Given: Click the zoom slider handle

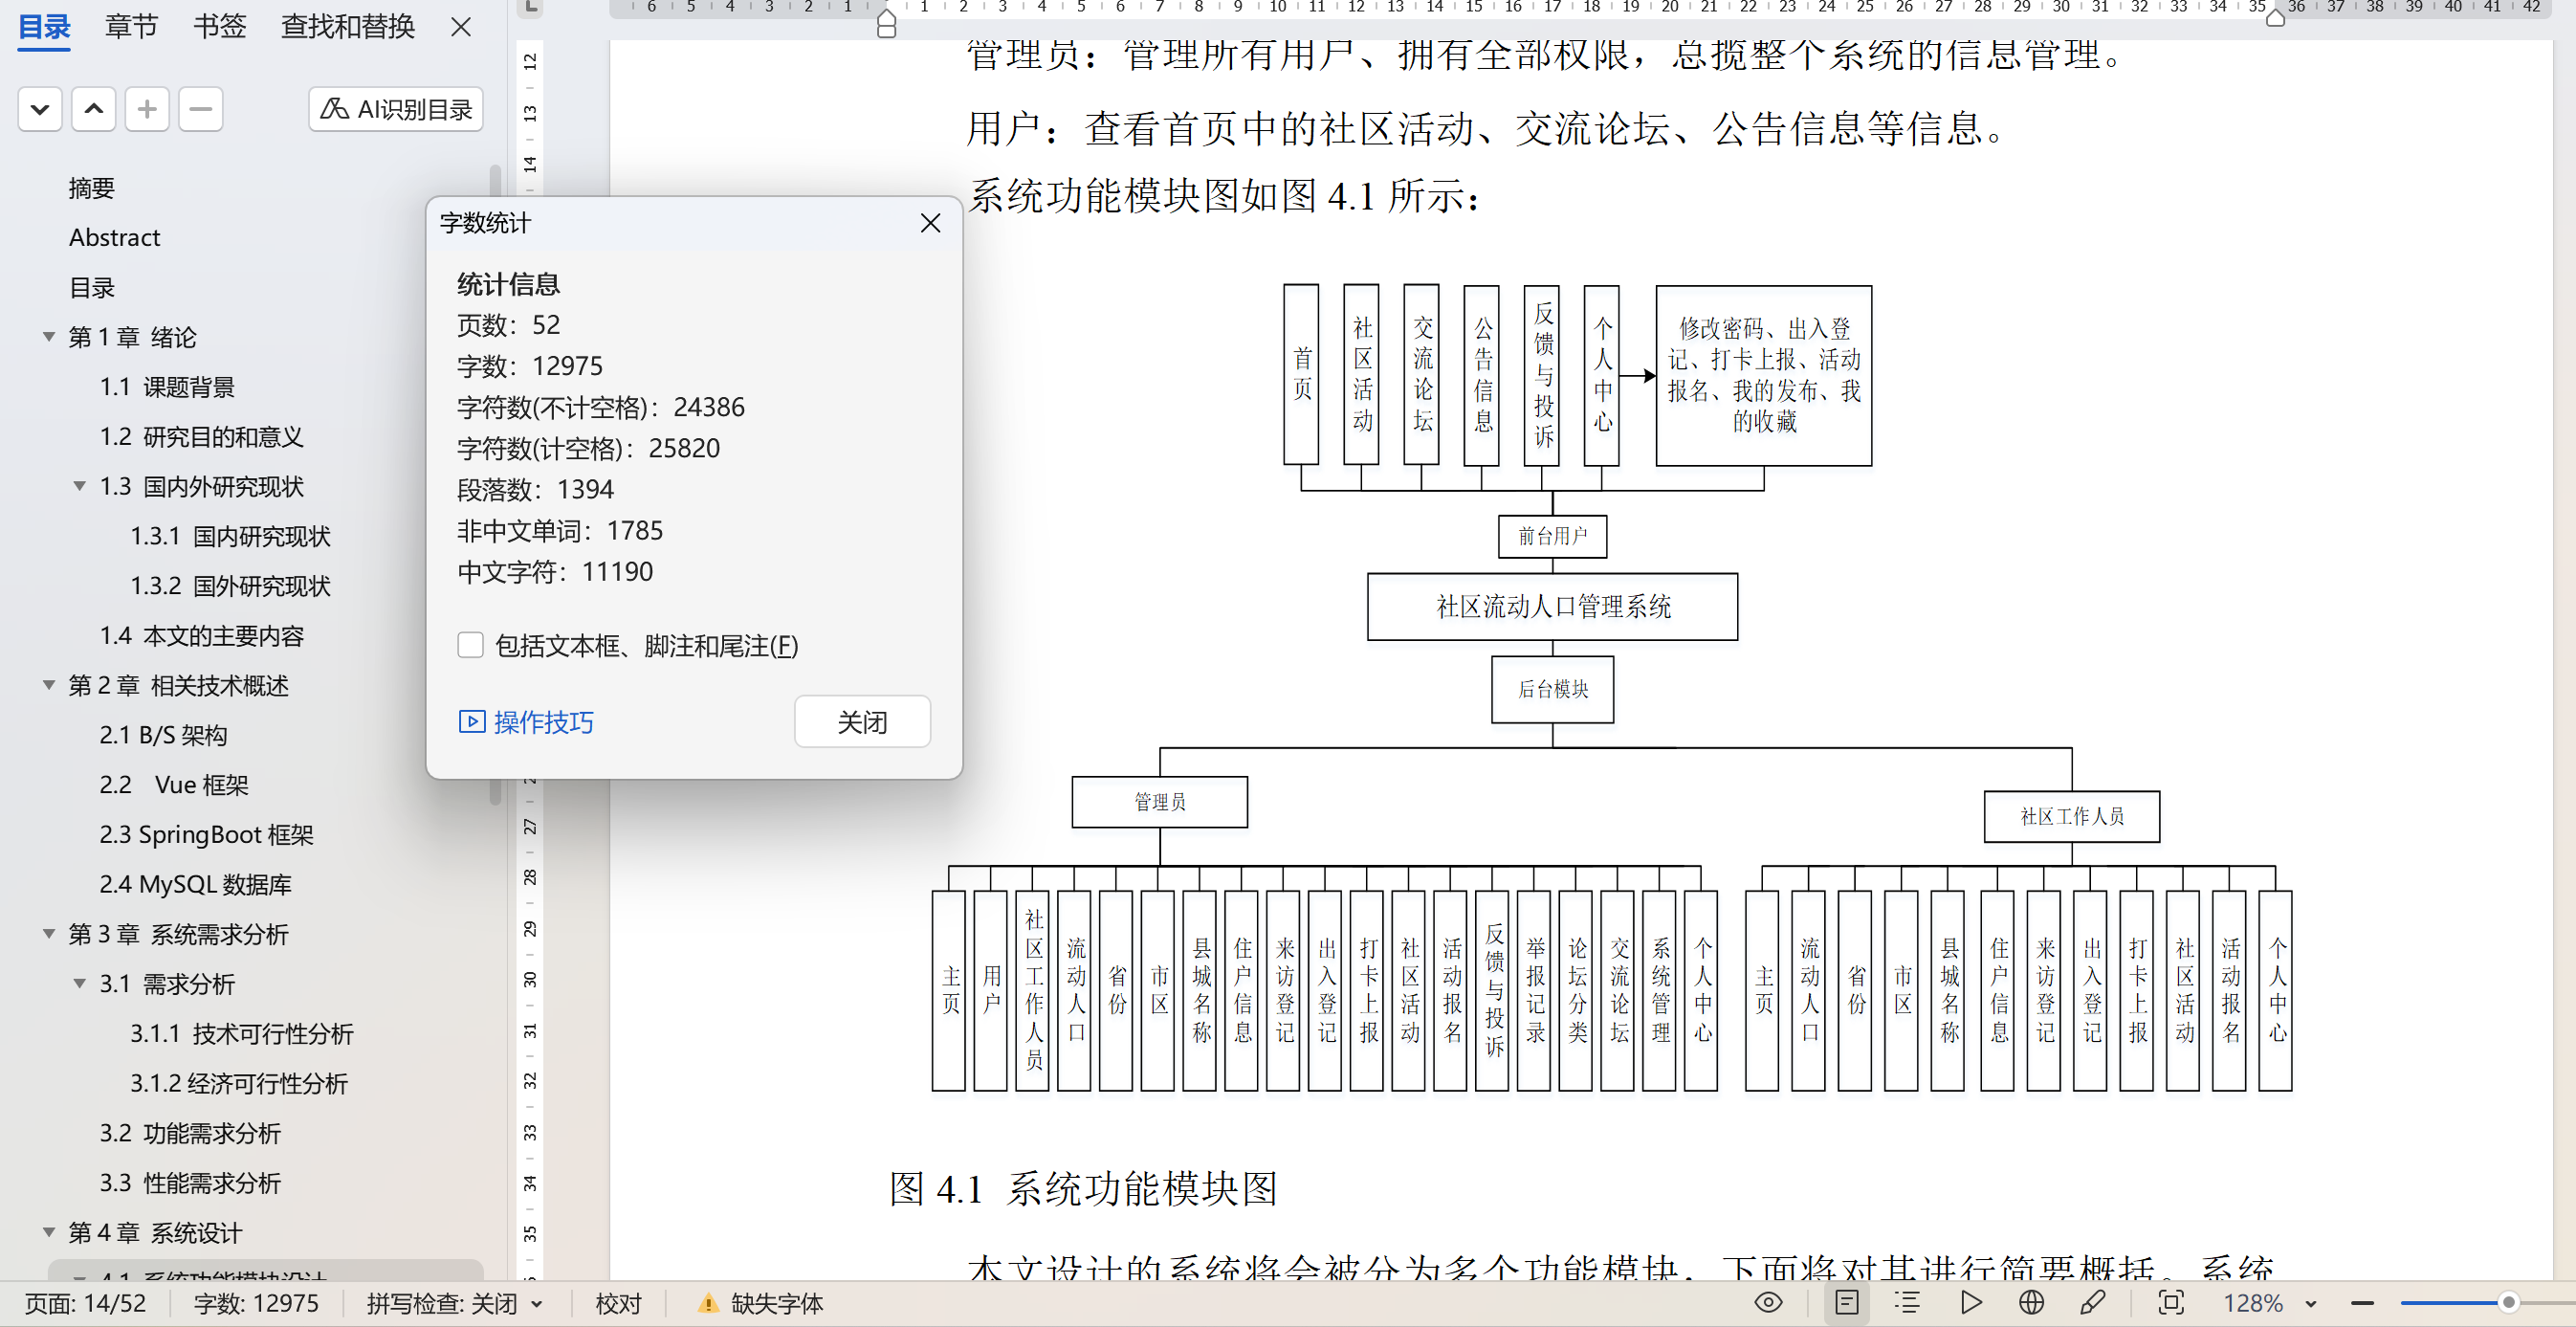Looking at the screenshot, I should click(2508, 1302).
